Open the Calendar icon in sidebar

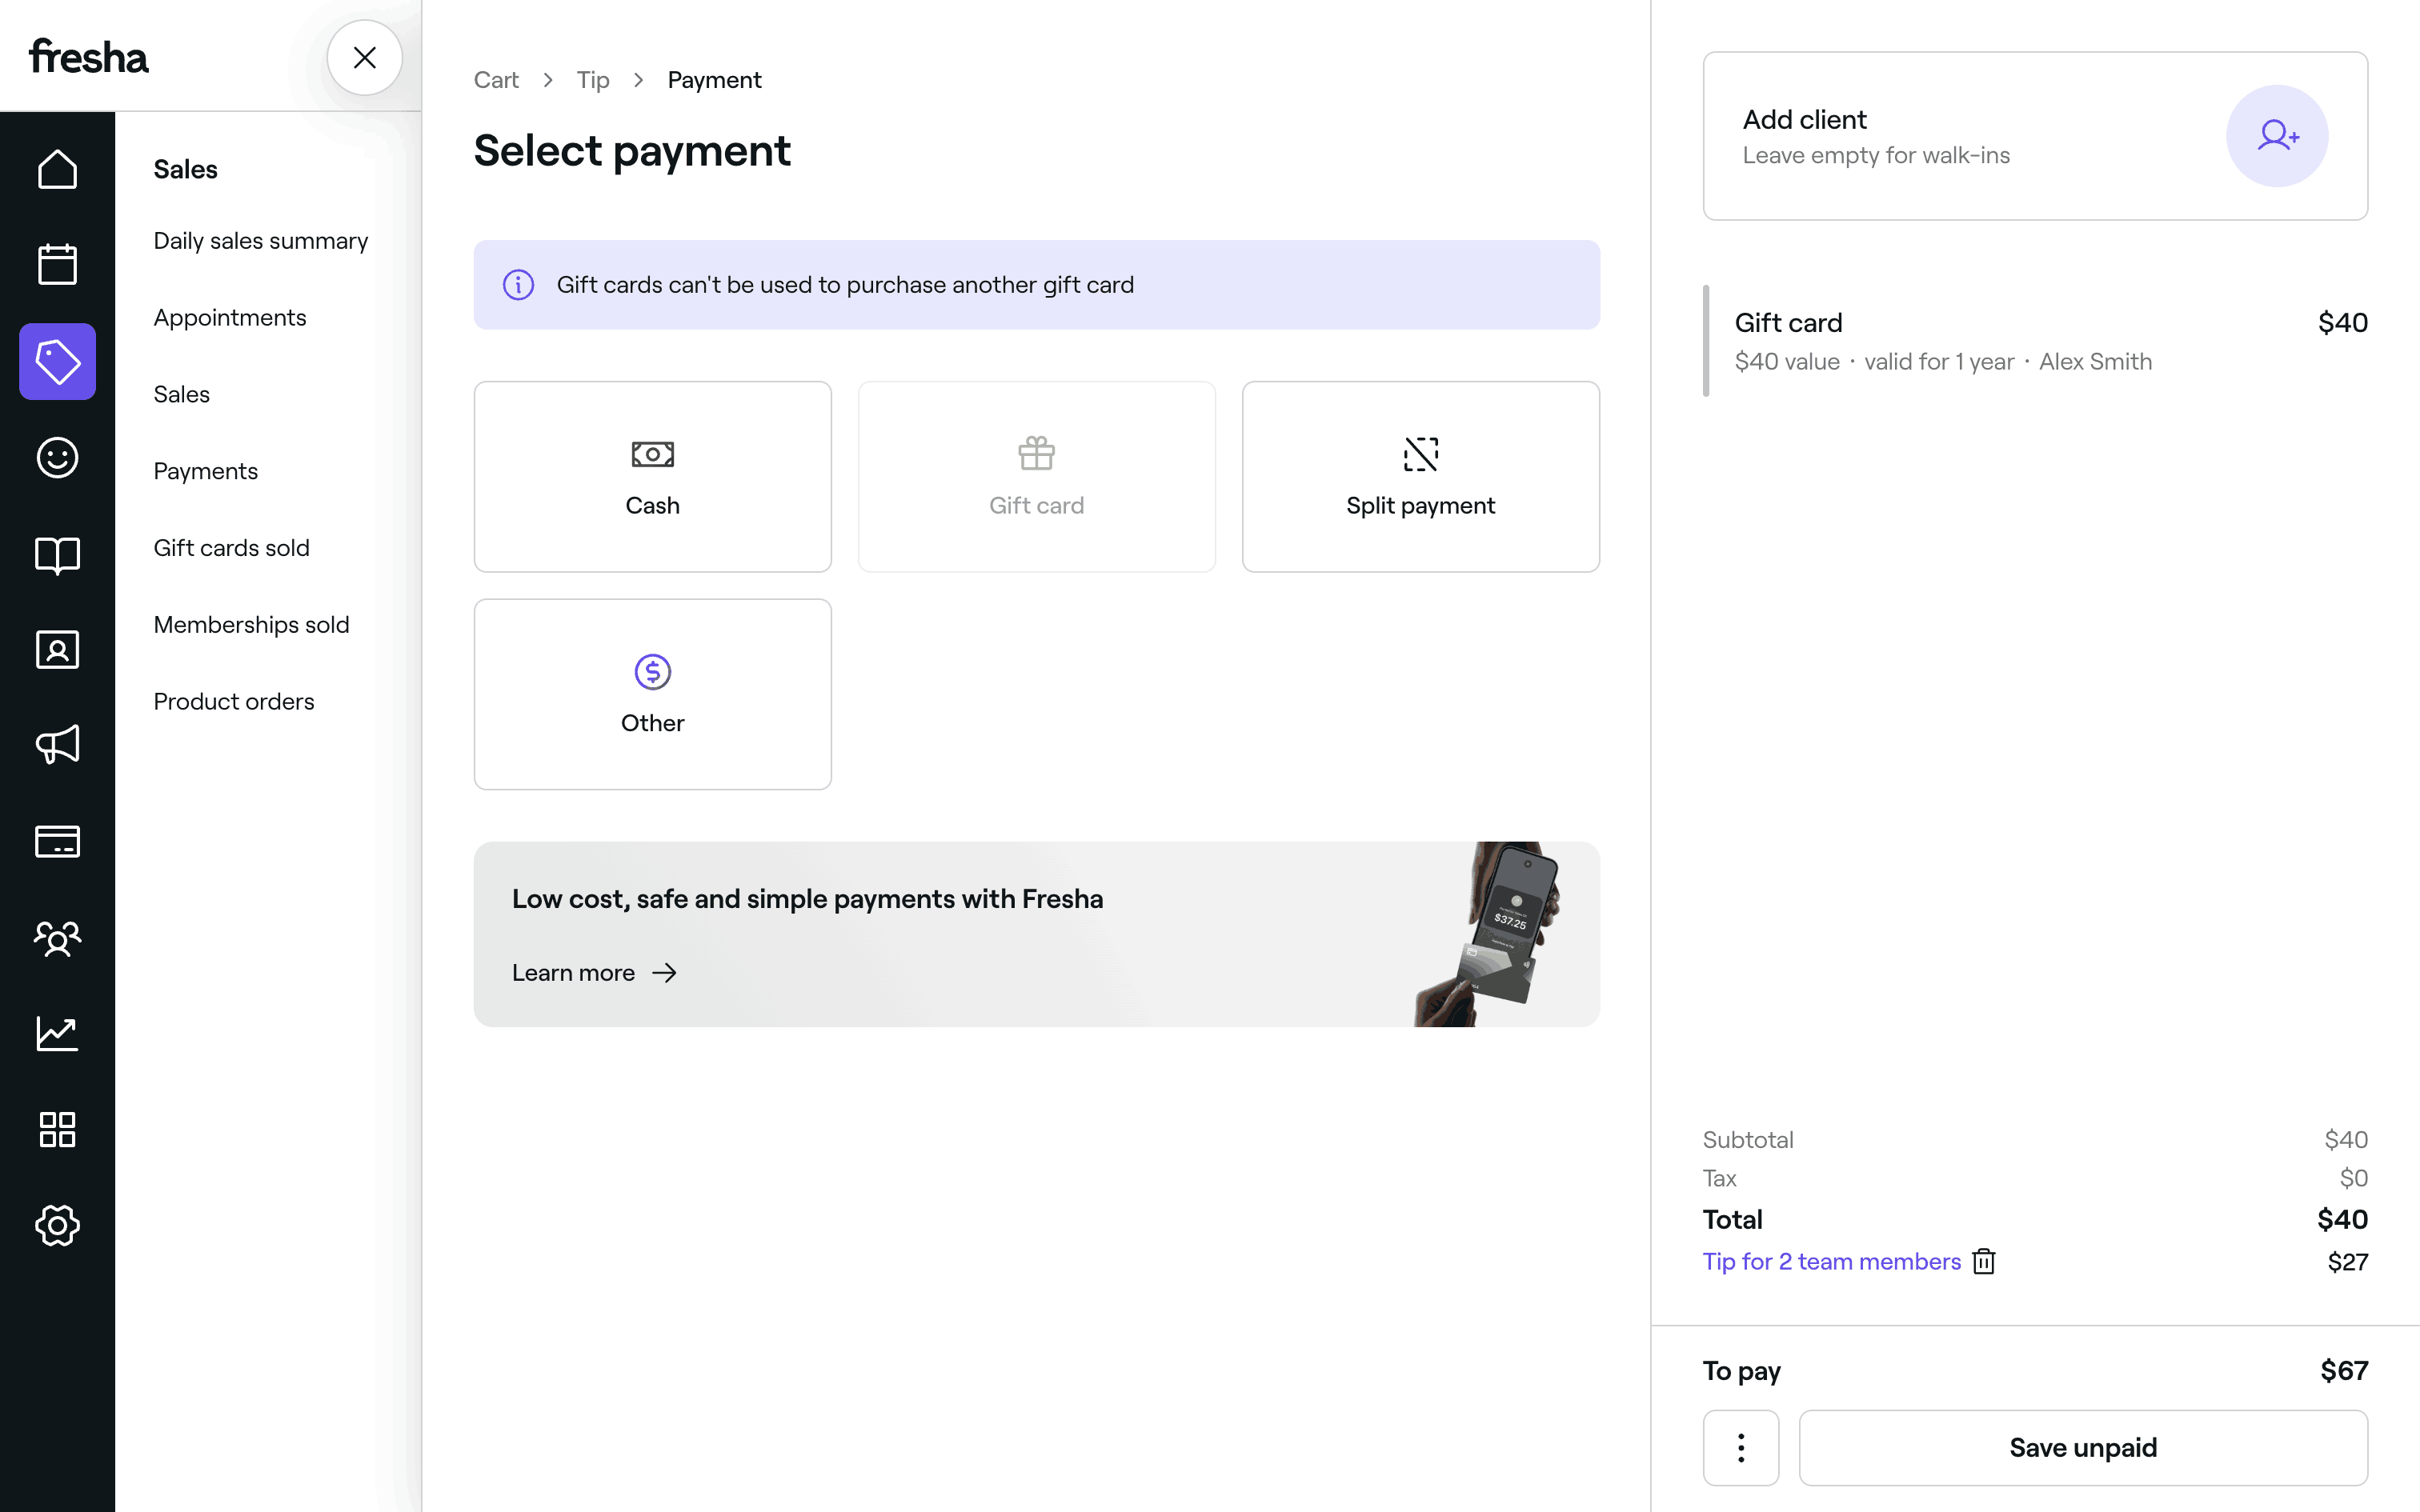(x=57, y=264)
